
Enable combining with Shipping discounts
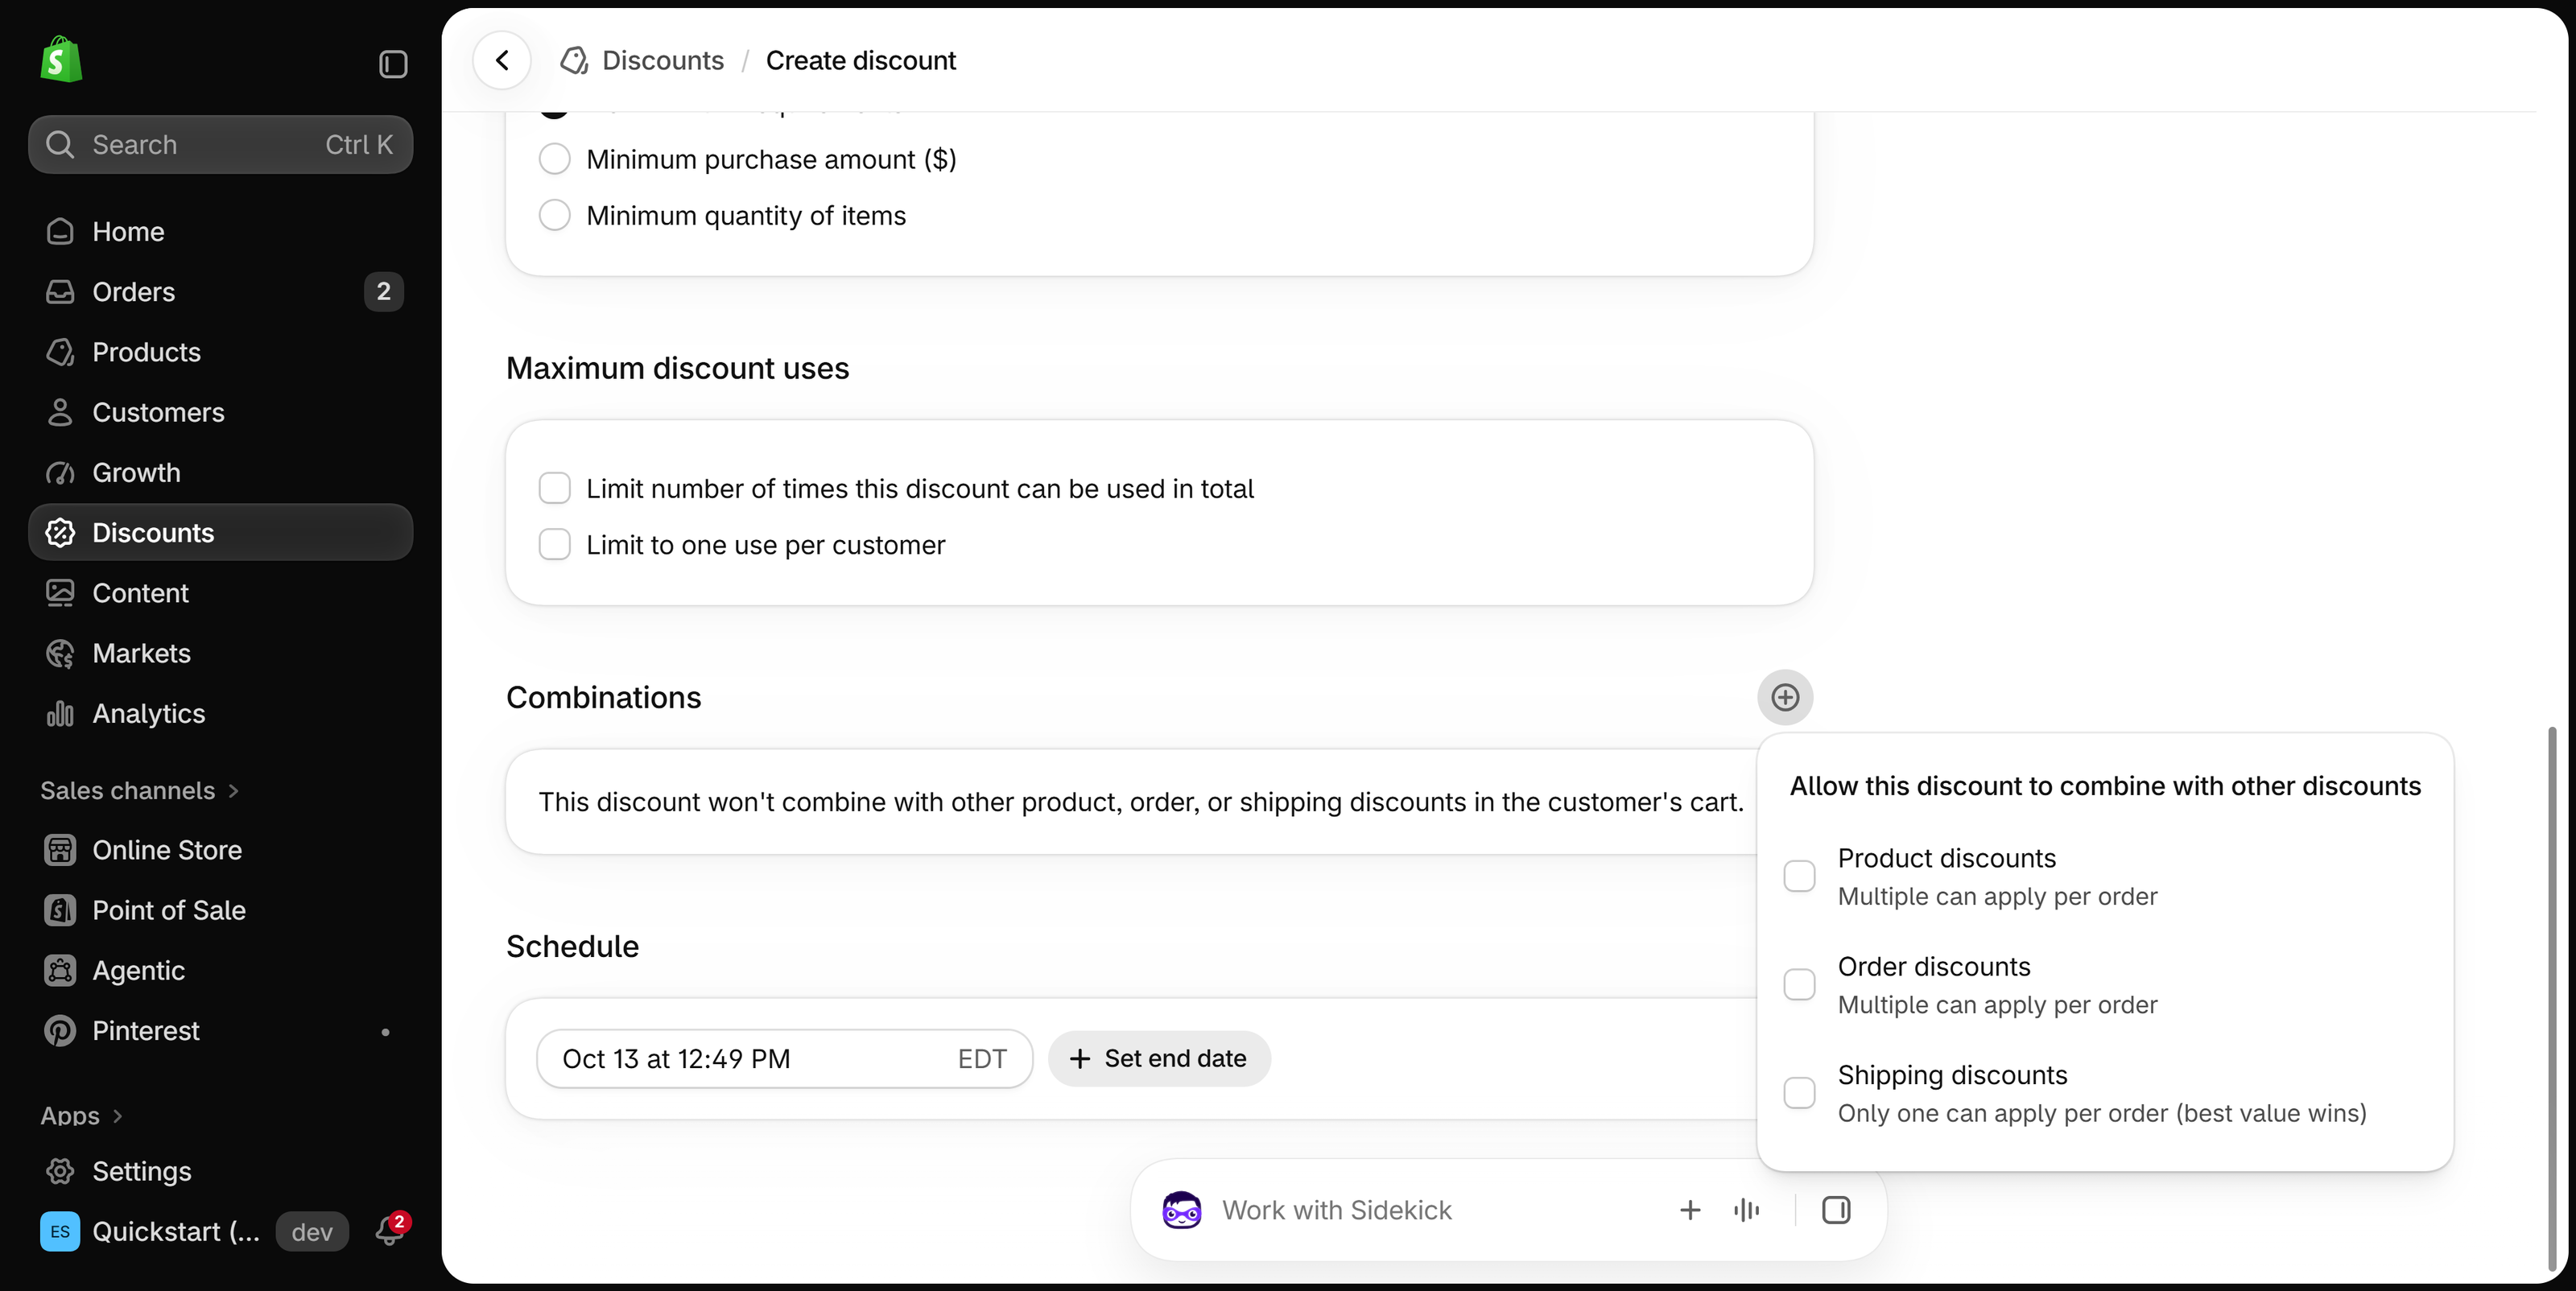[x=1799, y=1093]
